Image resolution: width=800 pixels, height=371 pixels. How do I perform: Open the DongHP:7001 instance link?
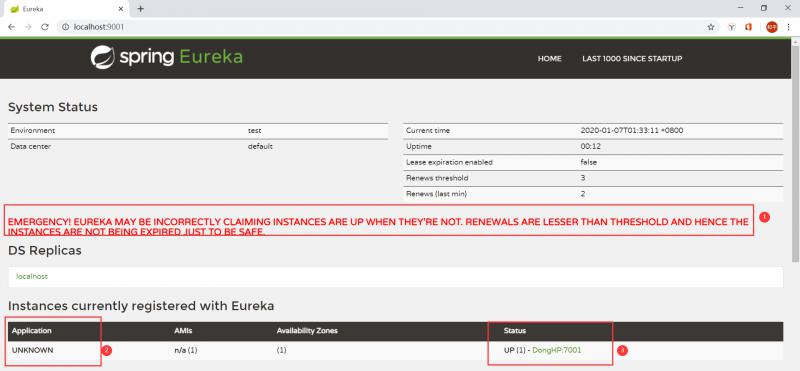pos(557,350)
